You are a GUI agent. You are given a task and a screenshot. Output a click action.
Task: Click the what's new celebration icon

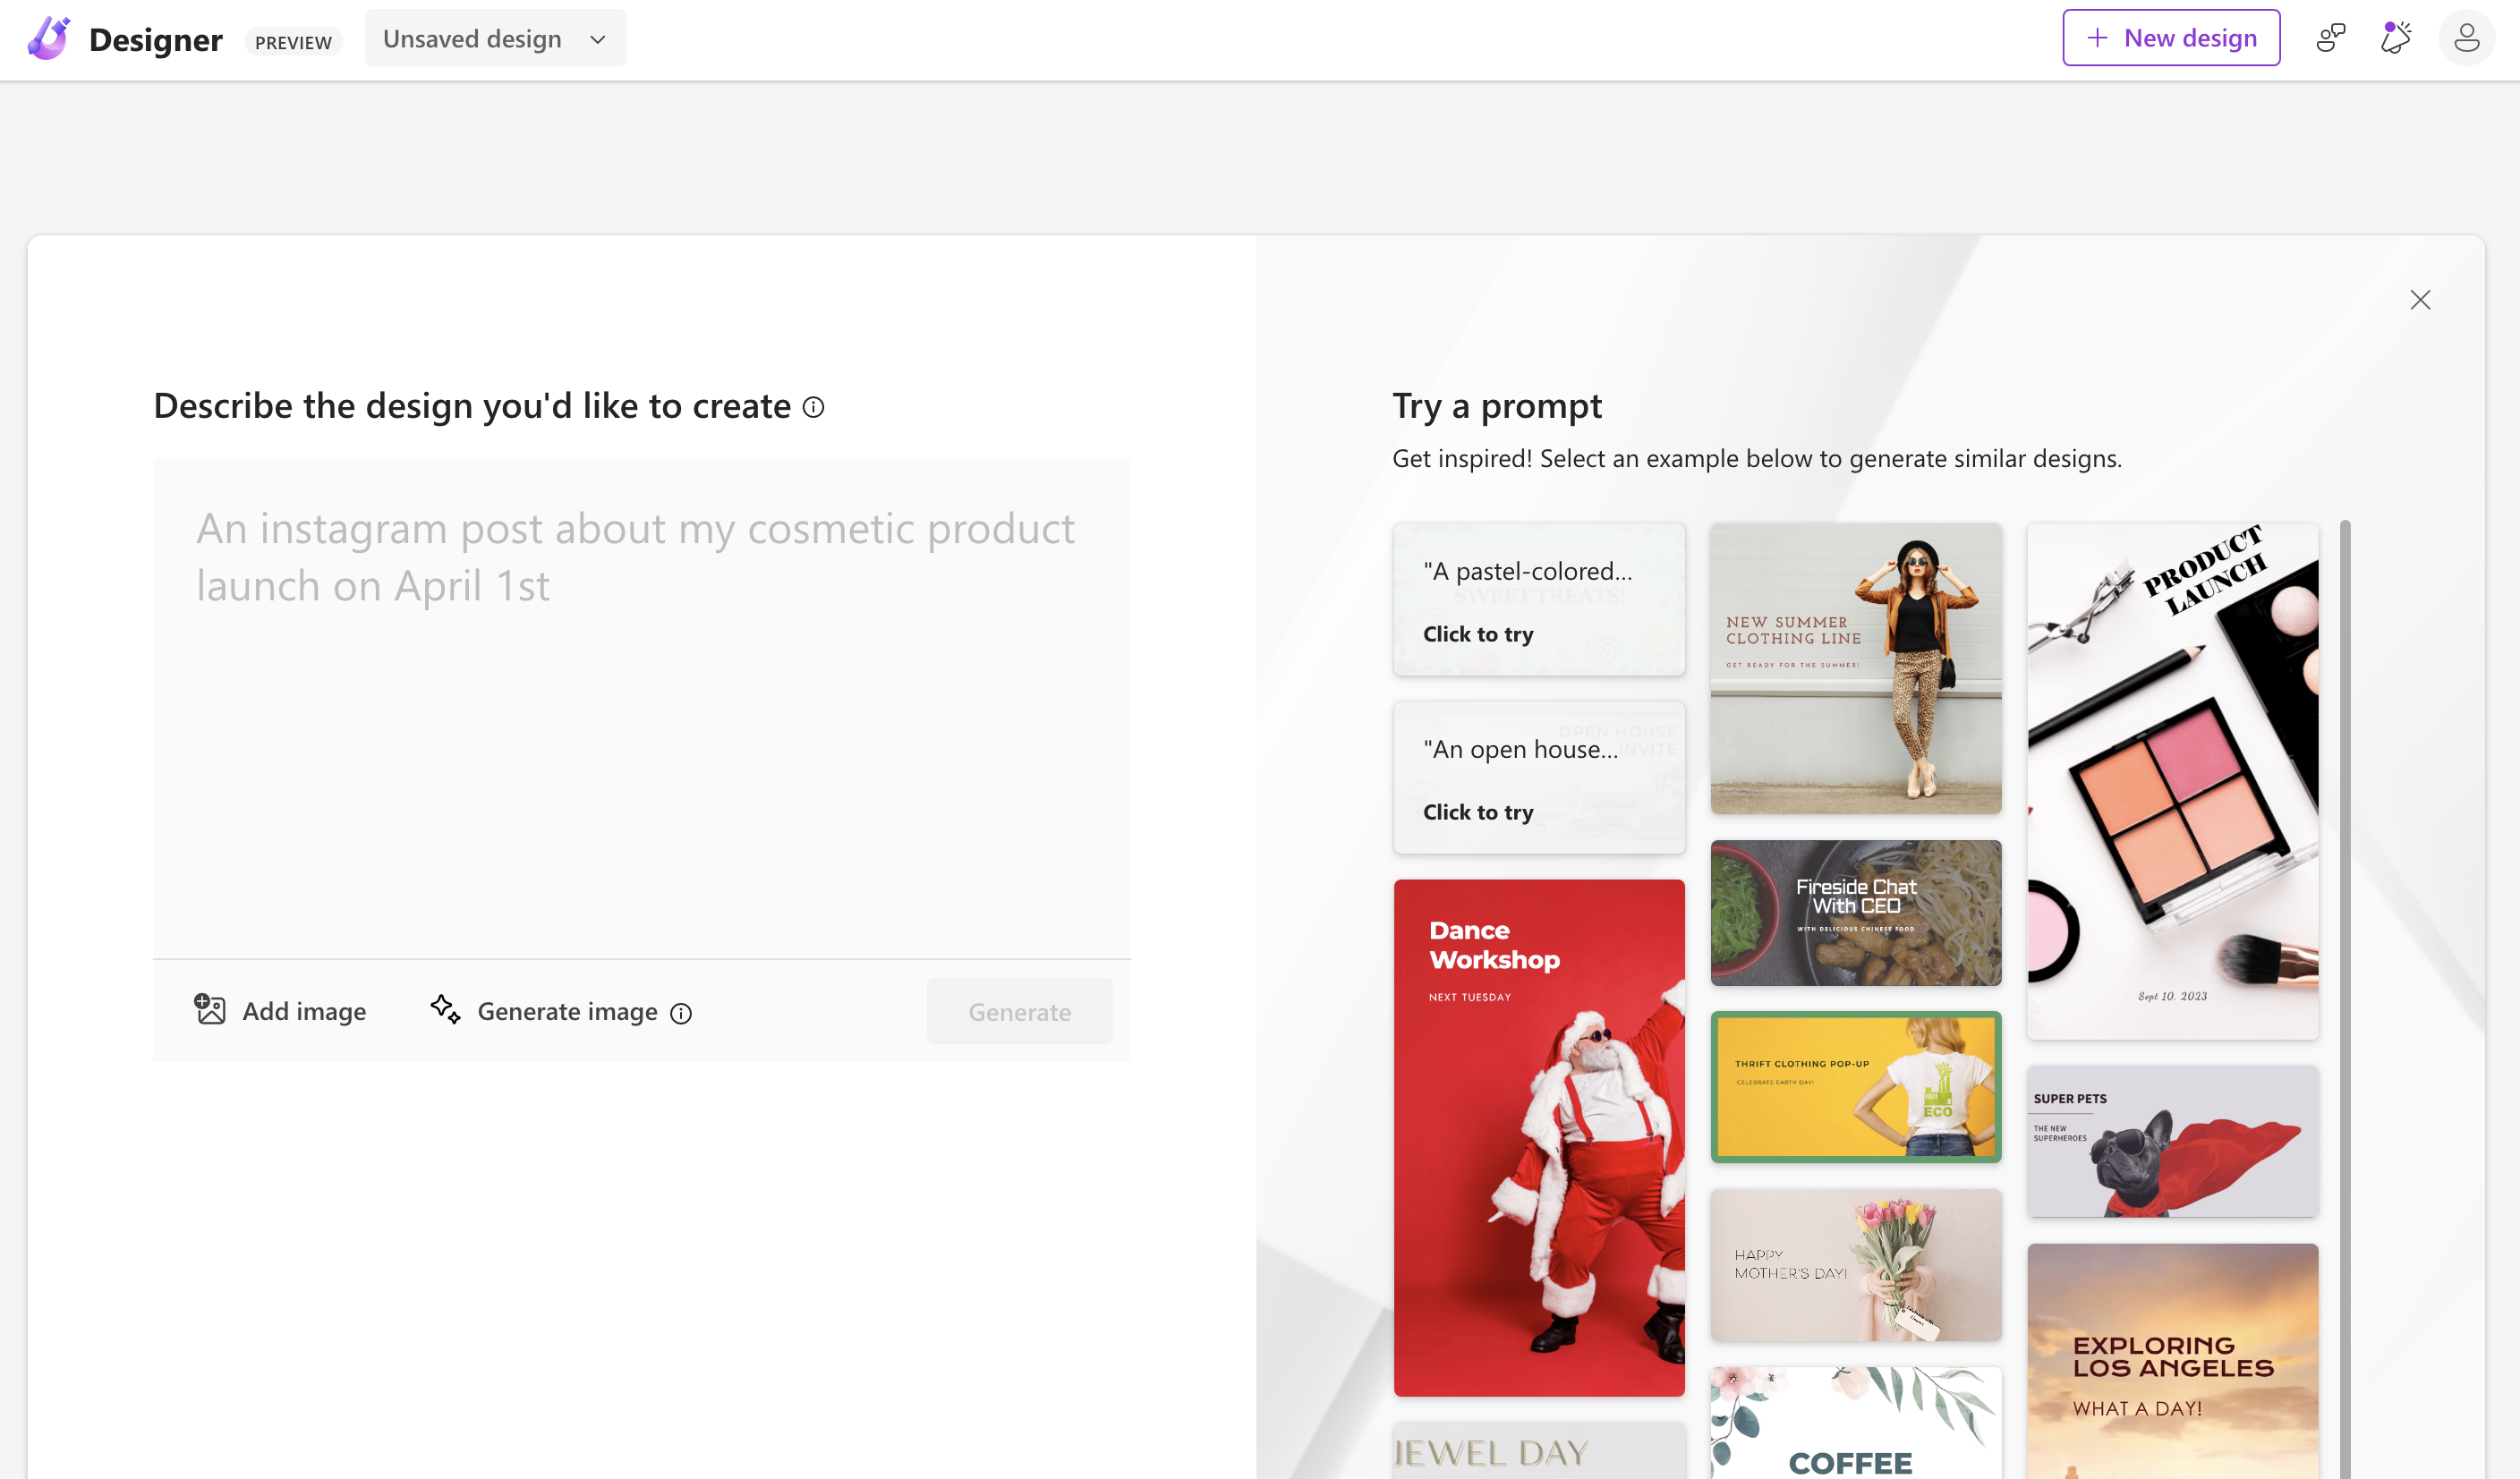coord(2396,38)
